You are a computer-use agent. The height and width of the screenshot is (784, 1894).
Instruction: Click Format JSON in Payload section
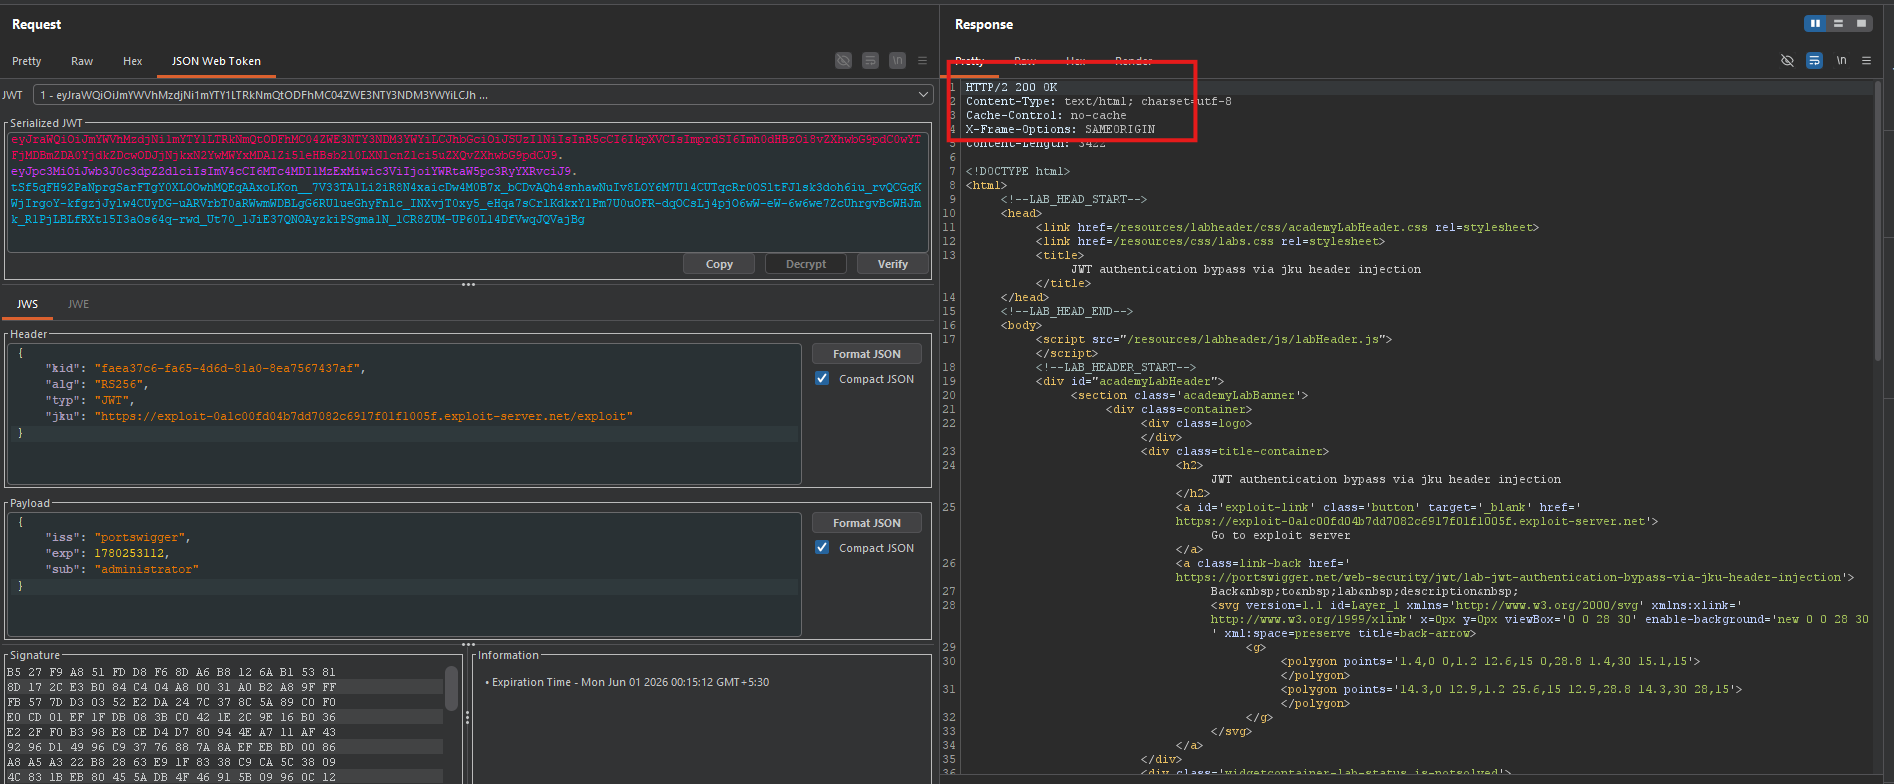(x=867, y=523)
